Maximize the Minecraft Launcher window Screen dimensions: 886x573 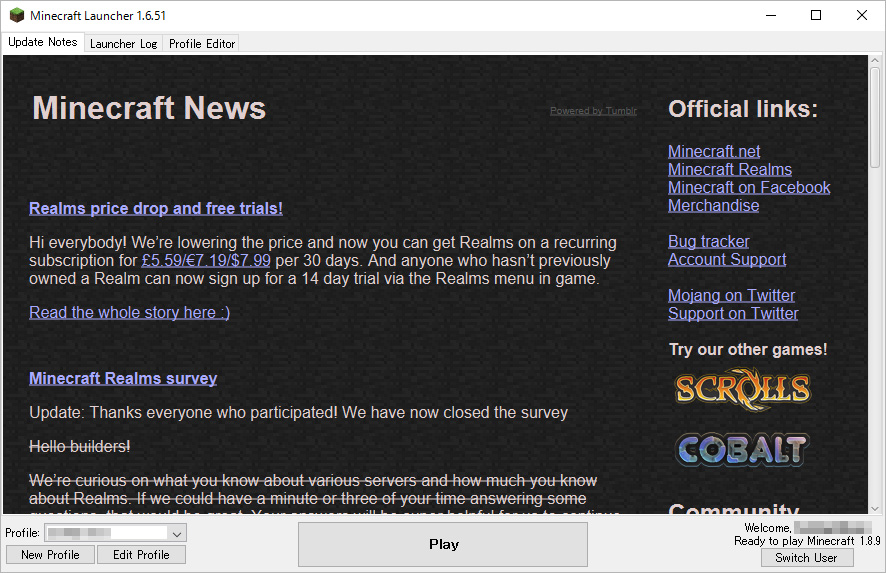click(x=816, y=15)
